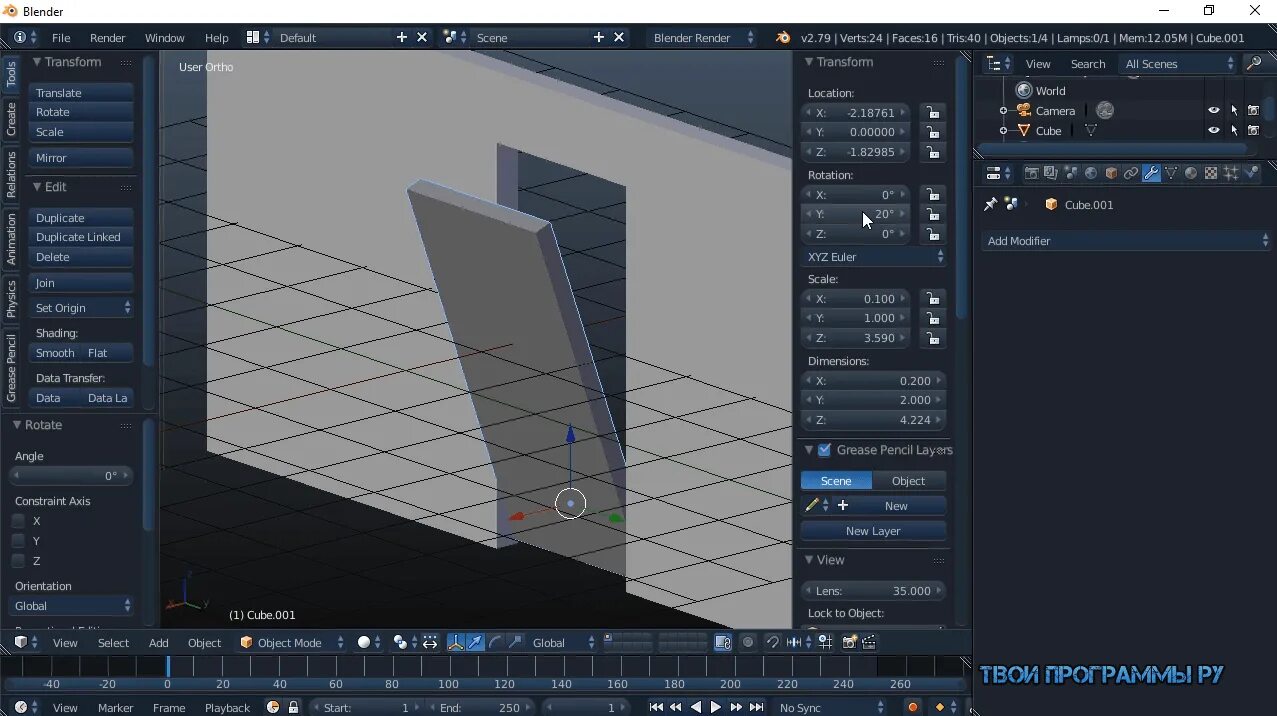
Task: Toggle the Grease Pencil Layers checkbox
Action: pyautogui.click(x=824, y=450)
